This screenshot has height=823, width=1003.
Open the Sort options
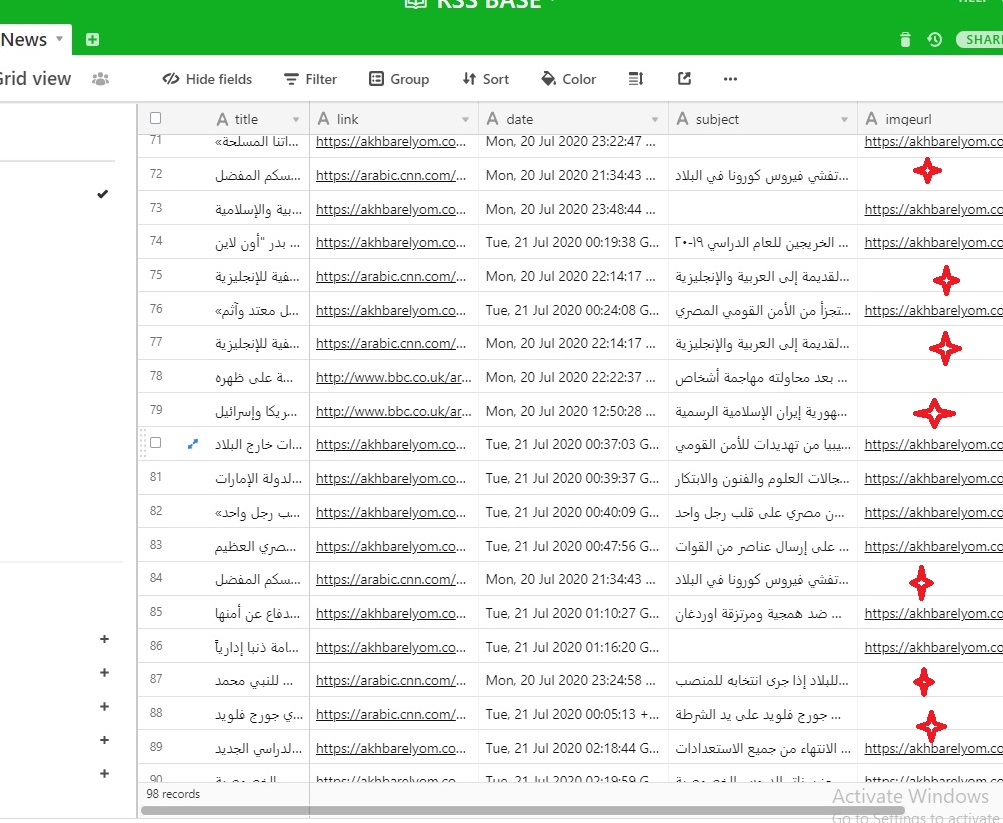[486, 79]
